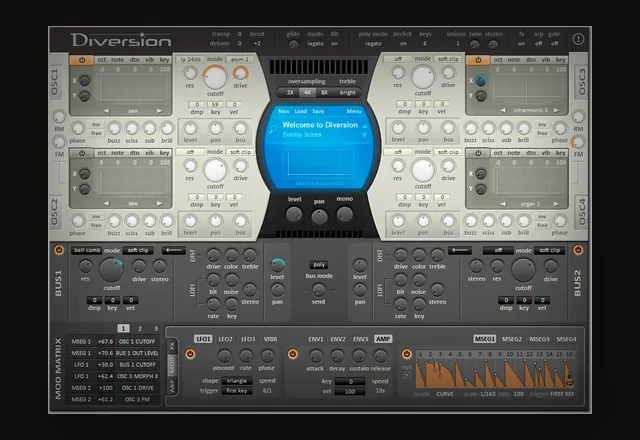Toggle OSC2 power button
640x440 pixels.
(82, 153)
